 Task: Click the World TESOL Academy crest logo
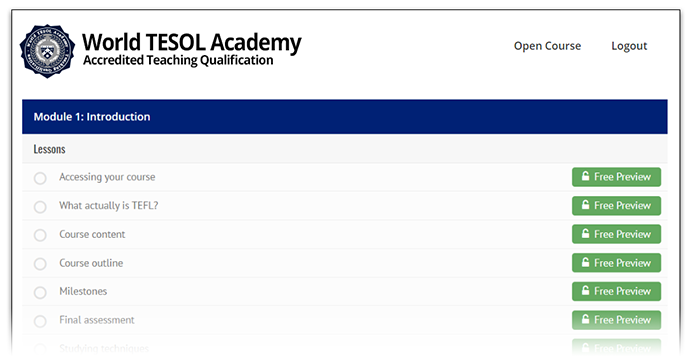pos(47,51)
